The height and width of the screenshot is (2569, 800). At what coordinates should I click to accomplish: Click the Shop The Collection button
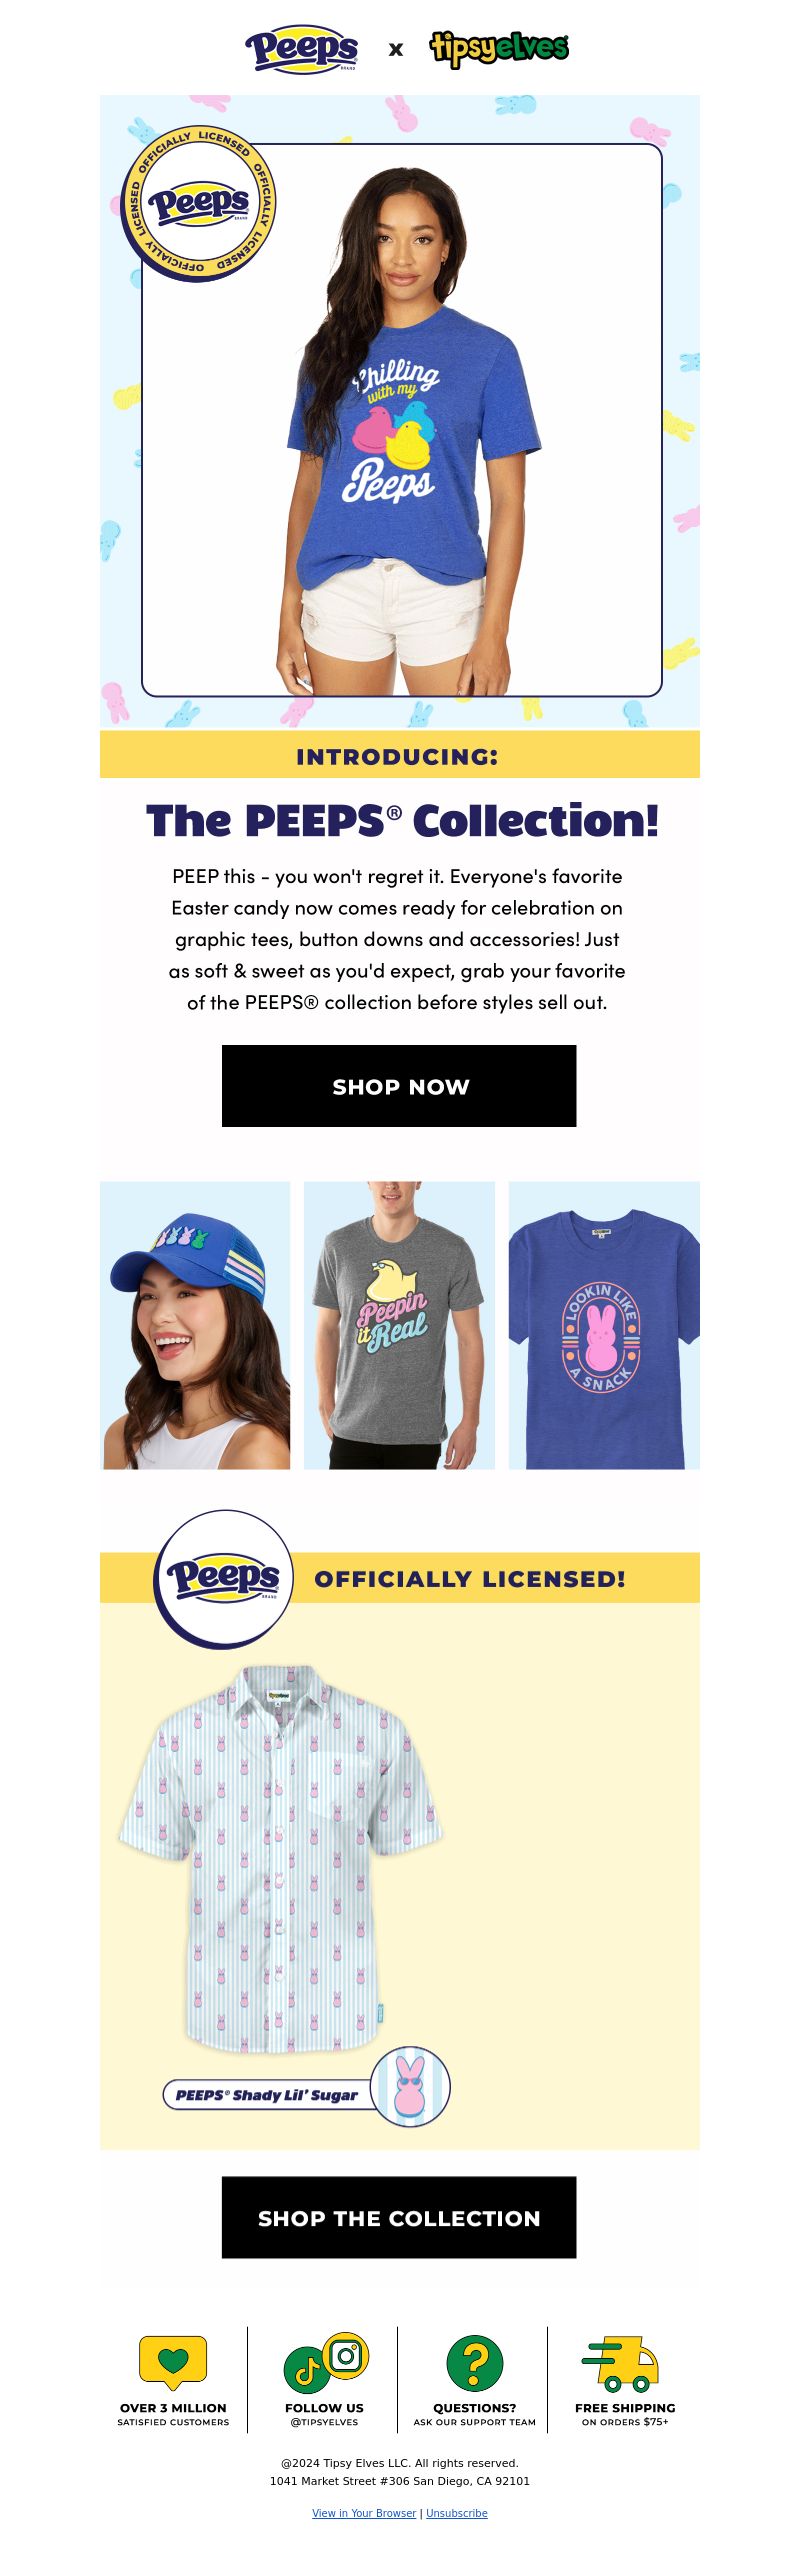[399, 2217]
